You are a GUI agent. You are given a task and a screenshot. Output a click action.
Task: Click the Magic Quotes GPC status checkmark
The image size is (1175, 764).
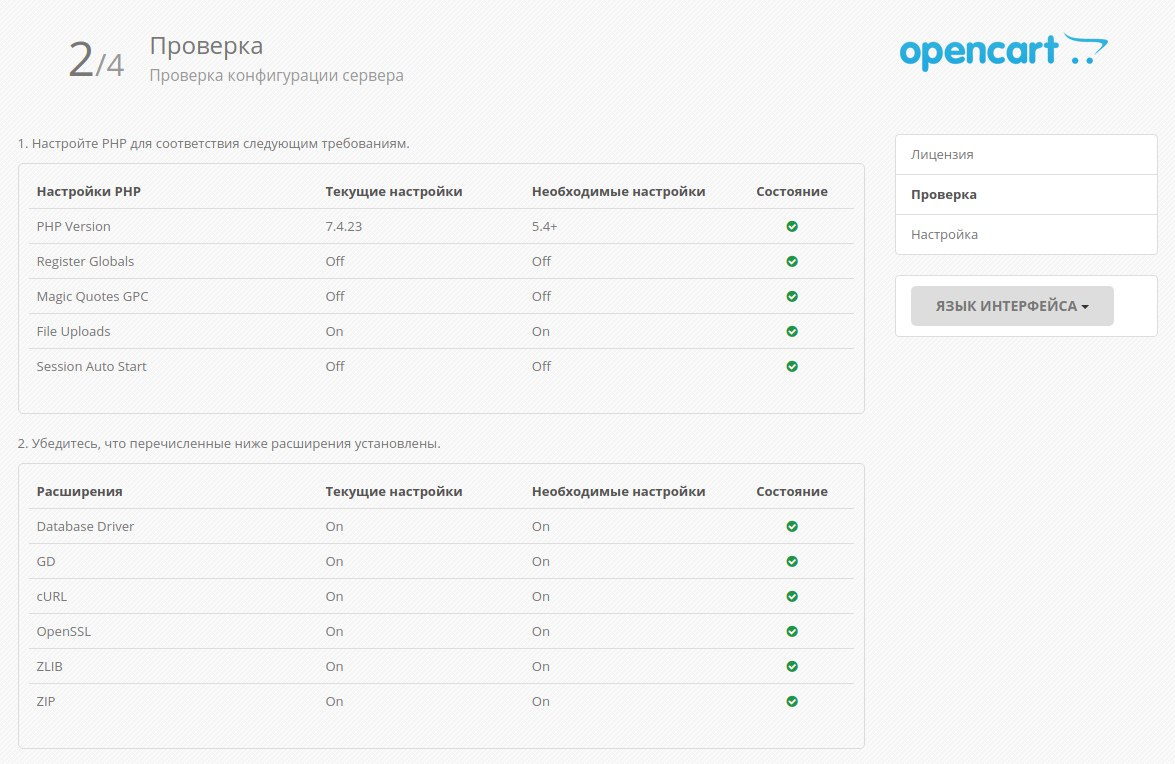tap(792, 297)
